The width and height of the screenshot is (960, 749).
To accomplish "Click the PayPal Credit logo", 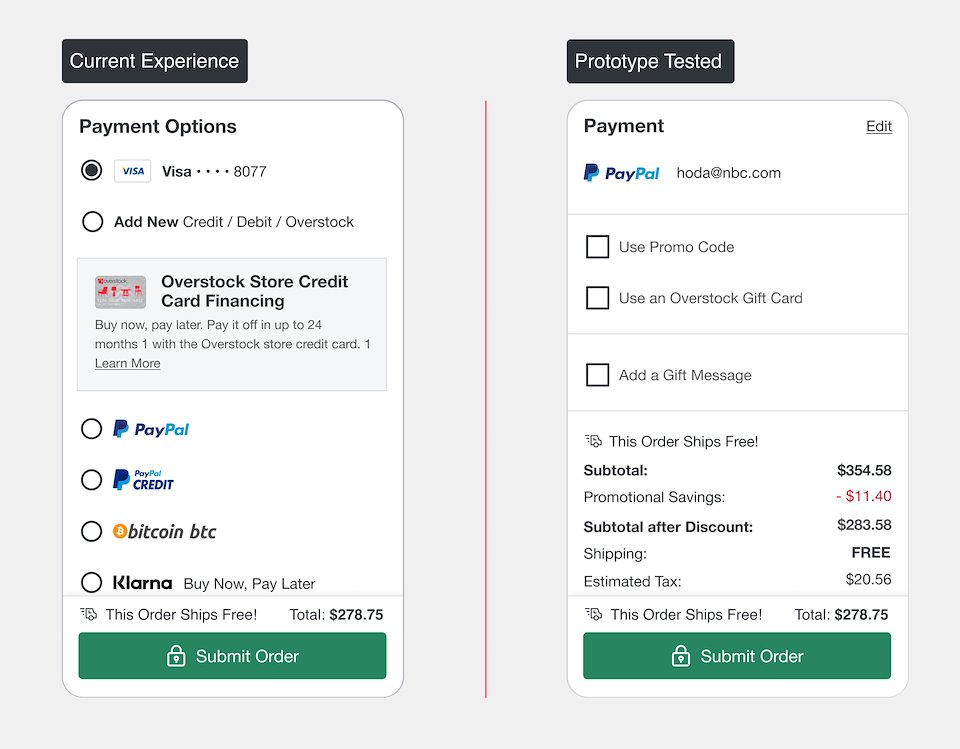I will click(x=143, y=480).
